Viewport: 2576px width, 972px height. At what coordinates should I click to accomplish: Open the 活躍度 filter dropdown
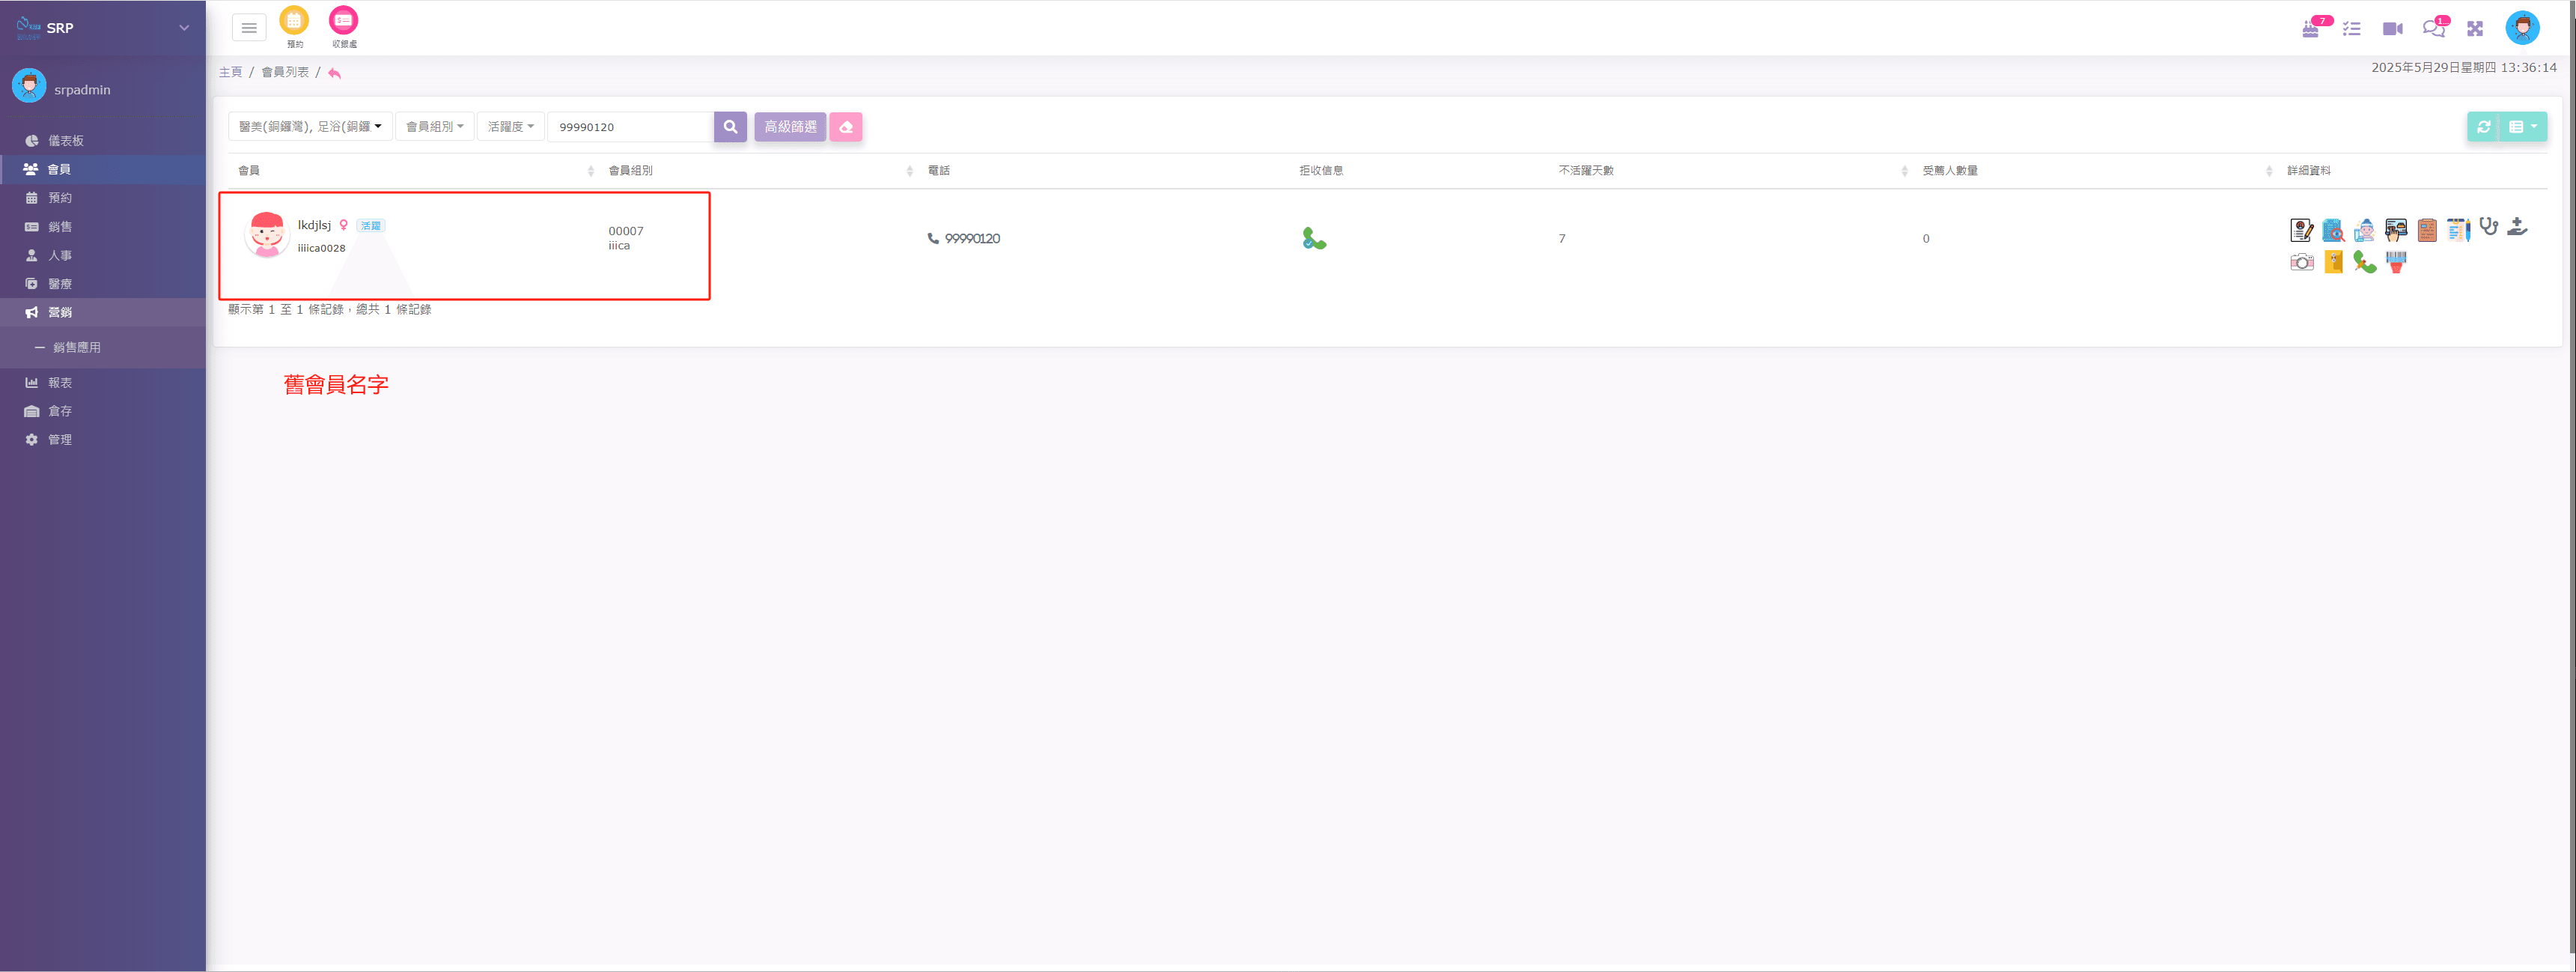click(x=510, y=127)
